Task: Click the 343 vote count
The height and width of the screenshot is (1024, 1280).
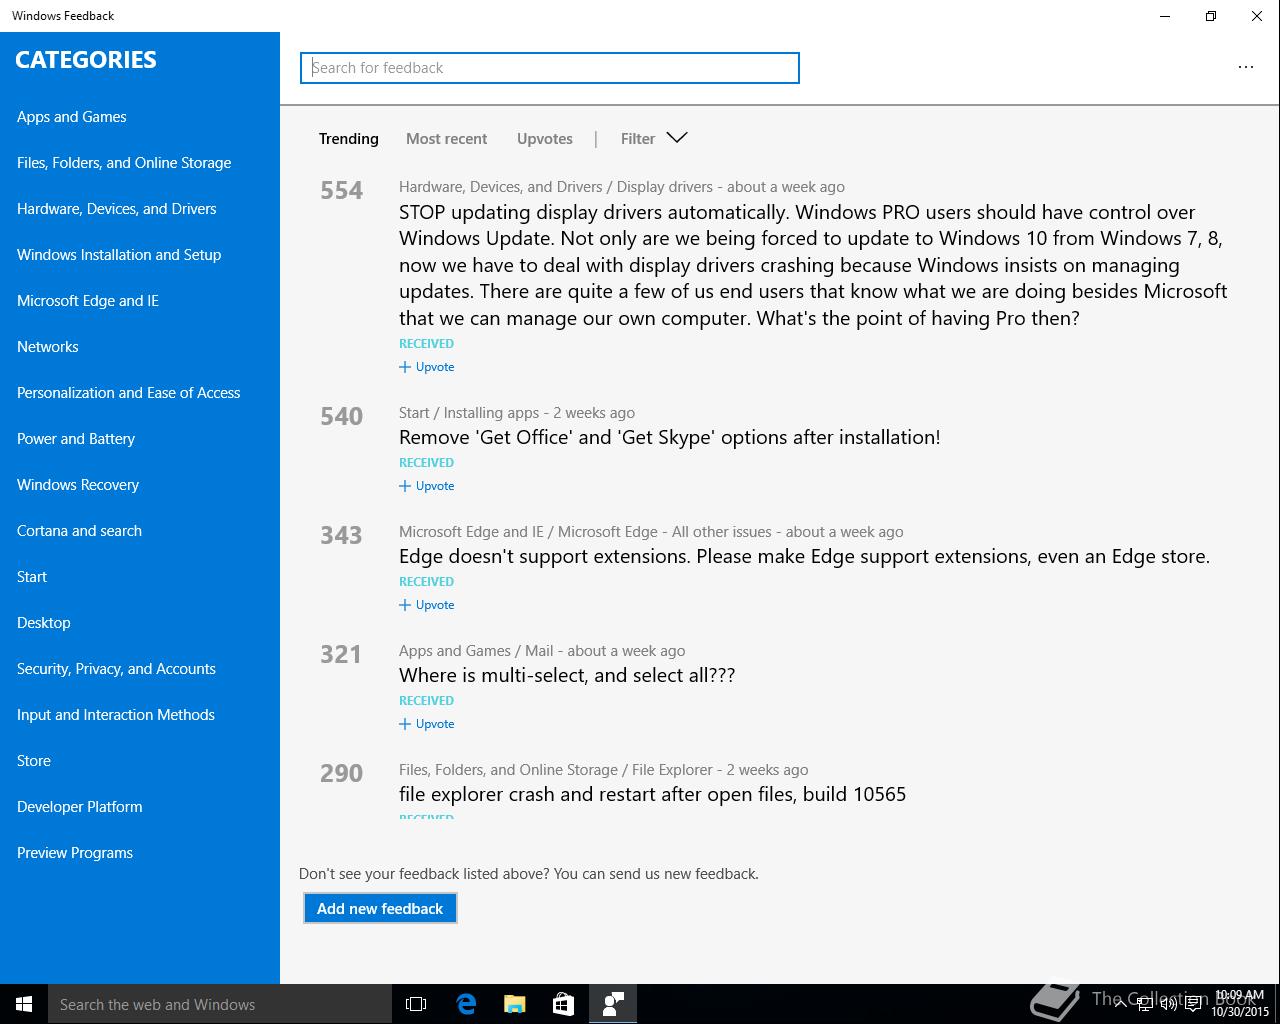Action: [342, 535]
